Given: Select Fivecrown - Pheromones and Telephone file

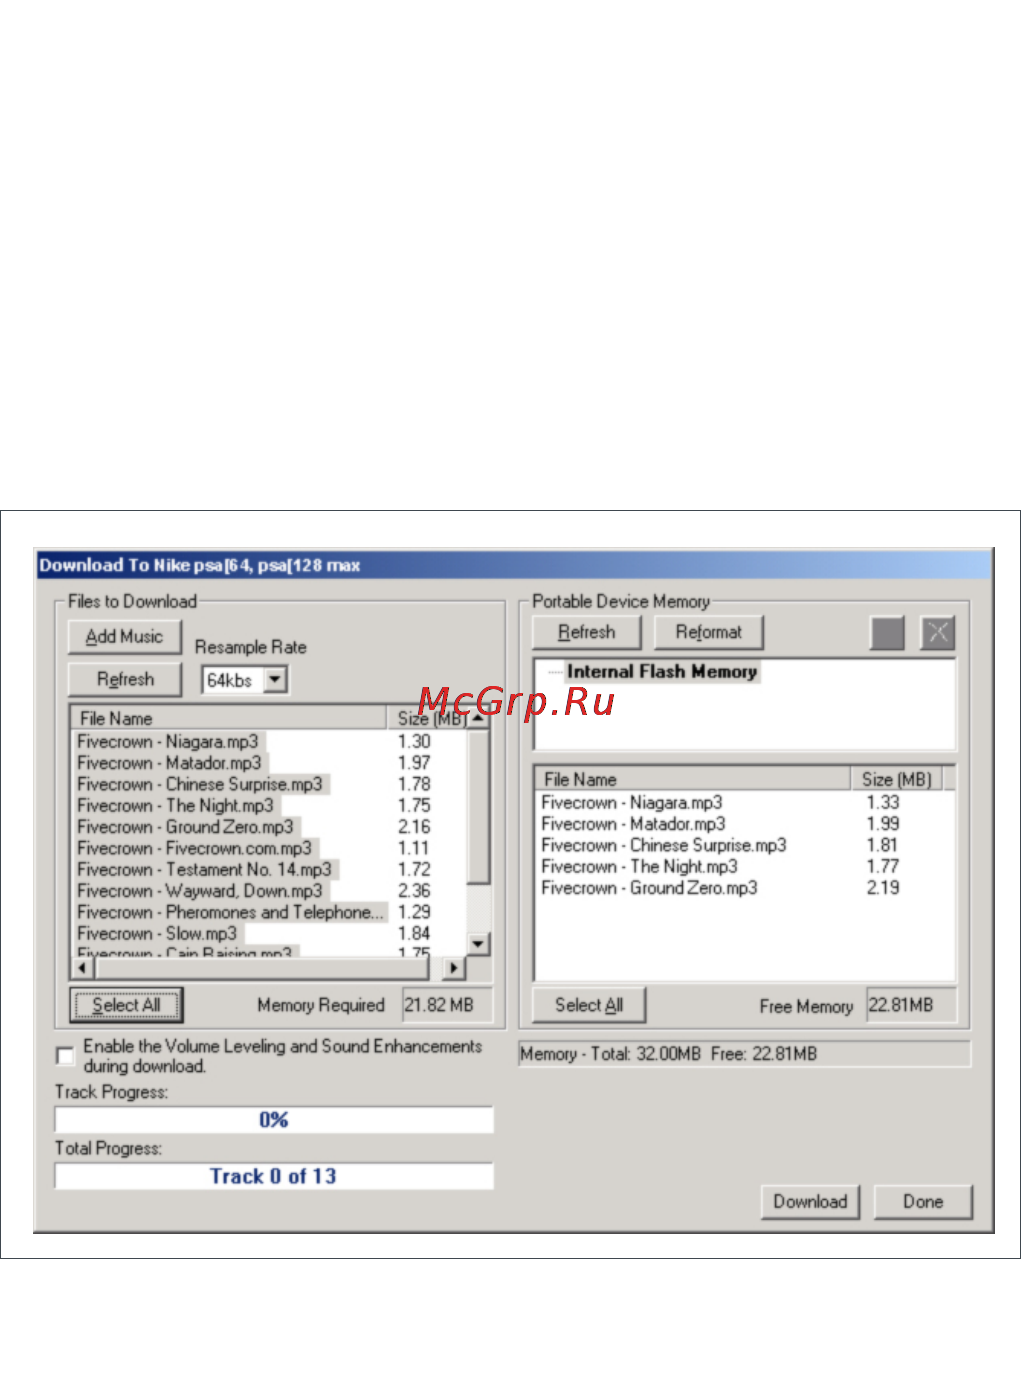Looking at the screenshot, I should click(x=231, y=912).
